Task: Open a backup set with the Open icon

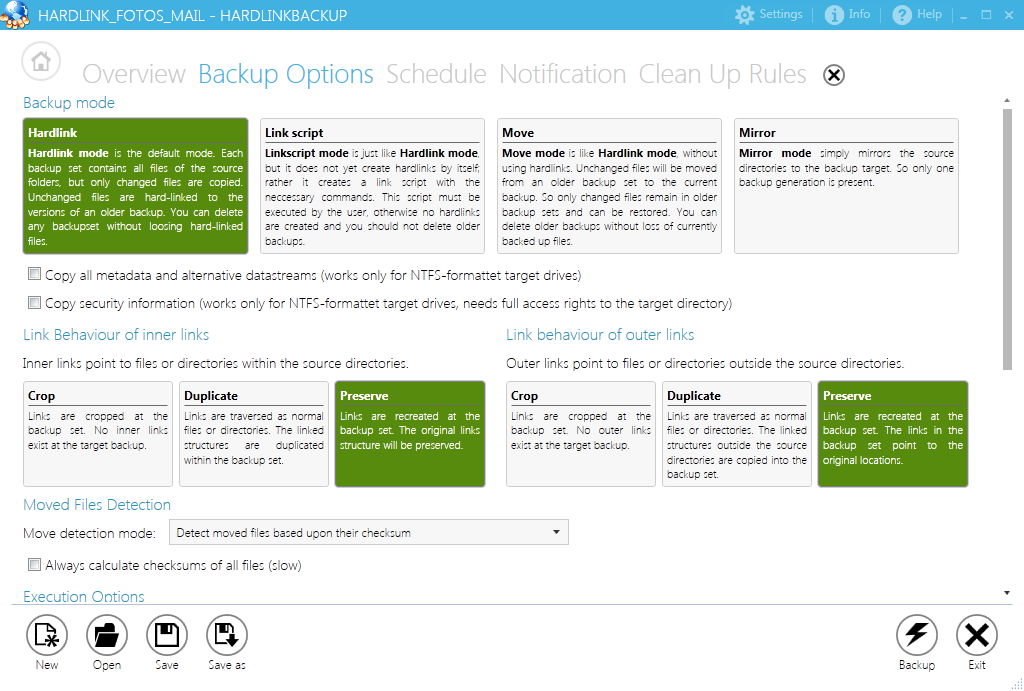Action: 107,635
